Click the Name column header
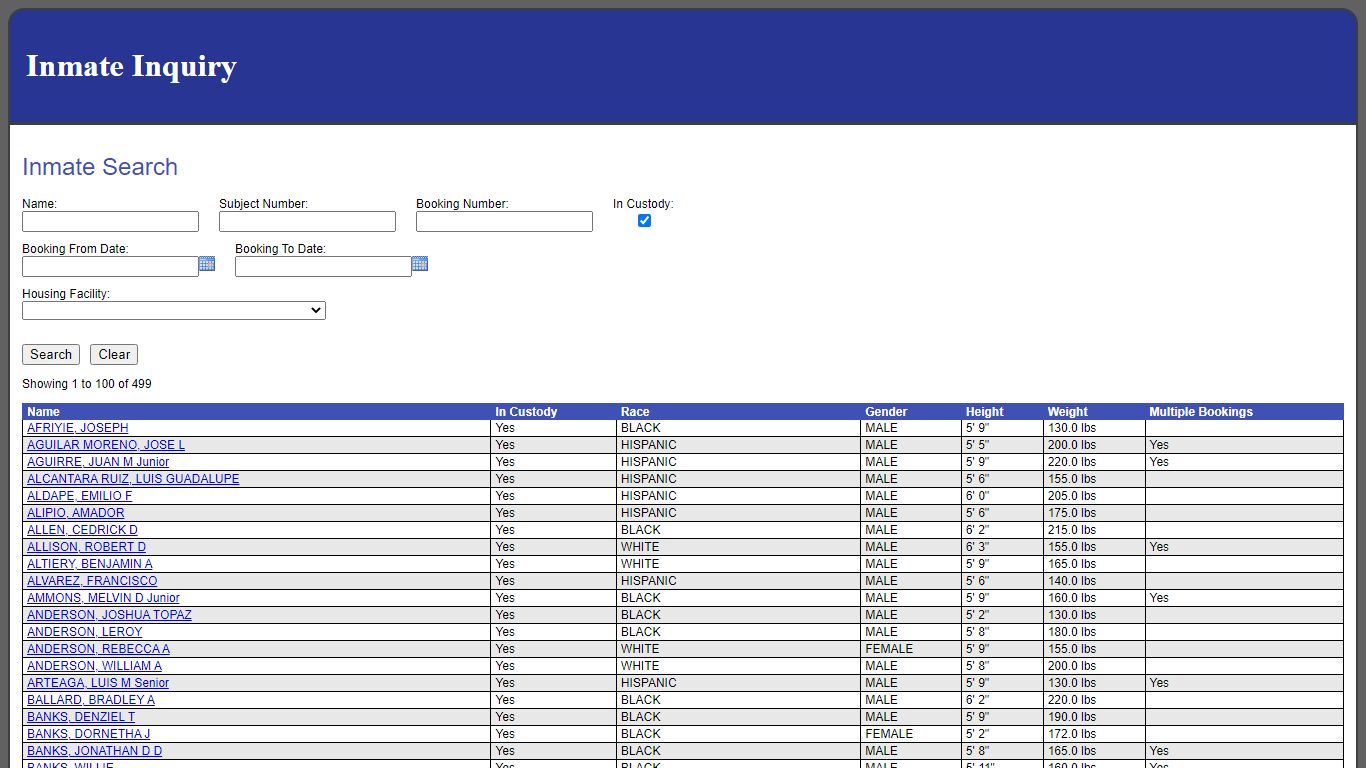The image size is (1366, 768). 43,412
